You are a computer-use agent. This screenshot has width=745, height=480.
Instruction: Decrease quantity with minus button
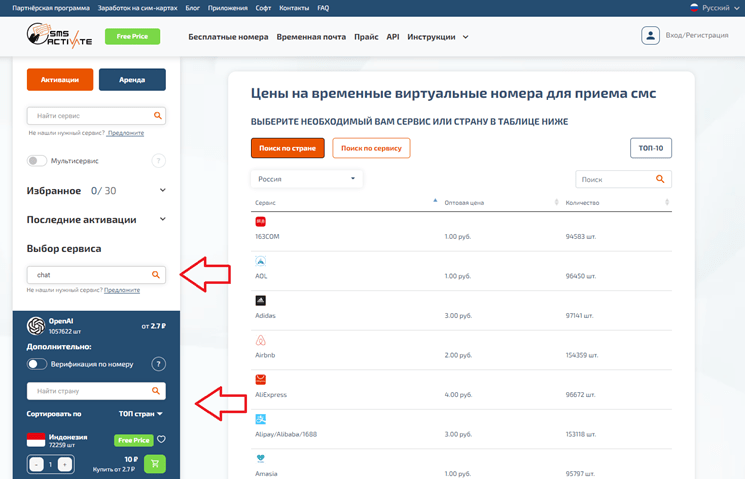click(x=36, y=464)
